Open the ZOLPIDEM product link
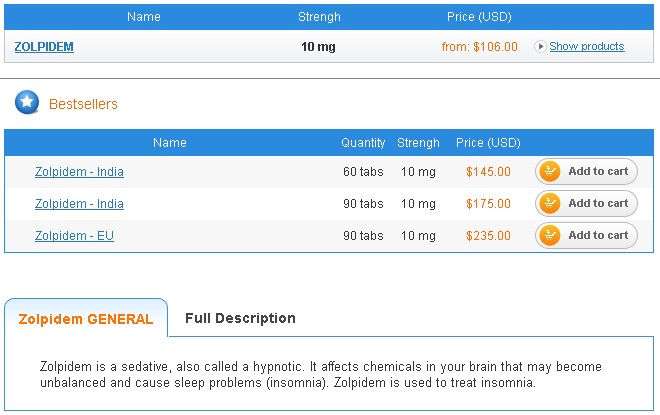 44,46
